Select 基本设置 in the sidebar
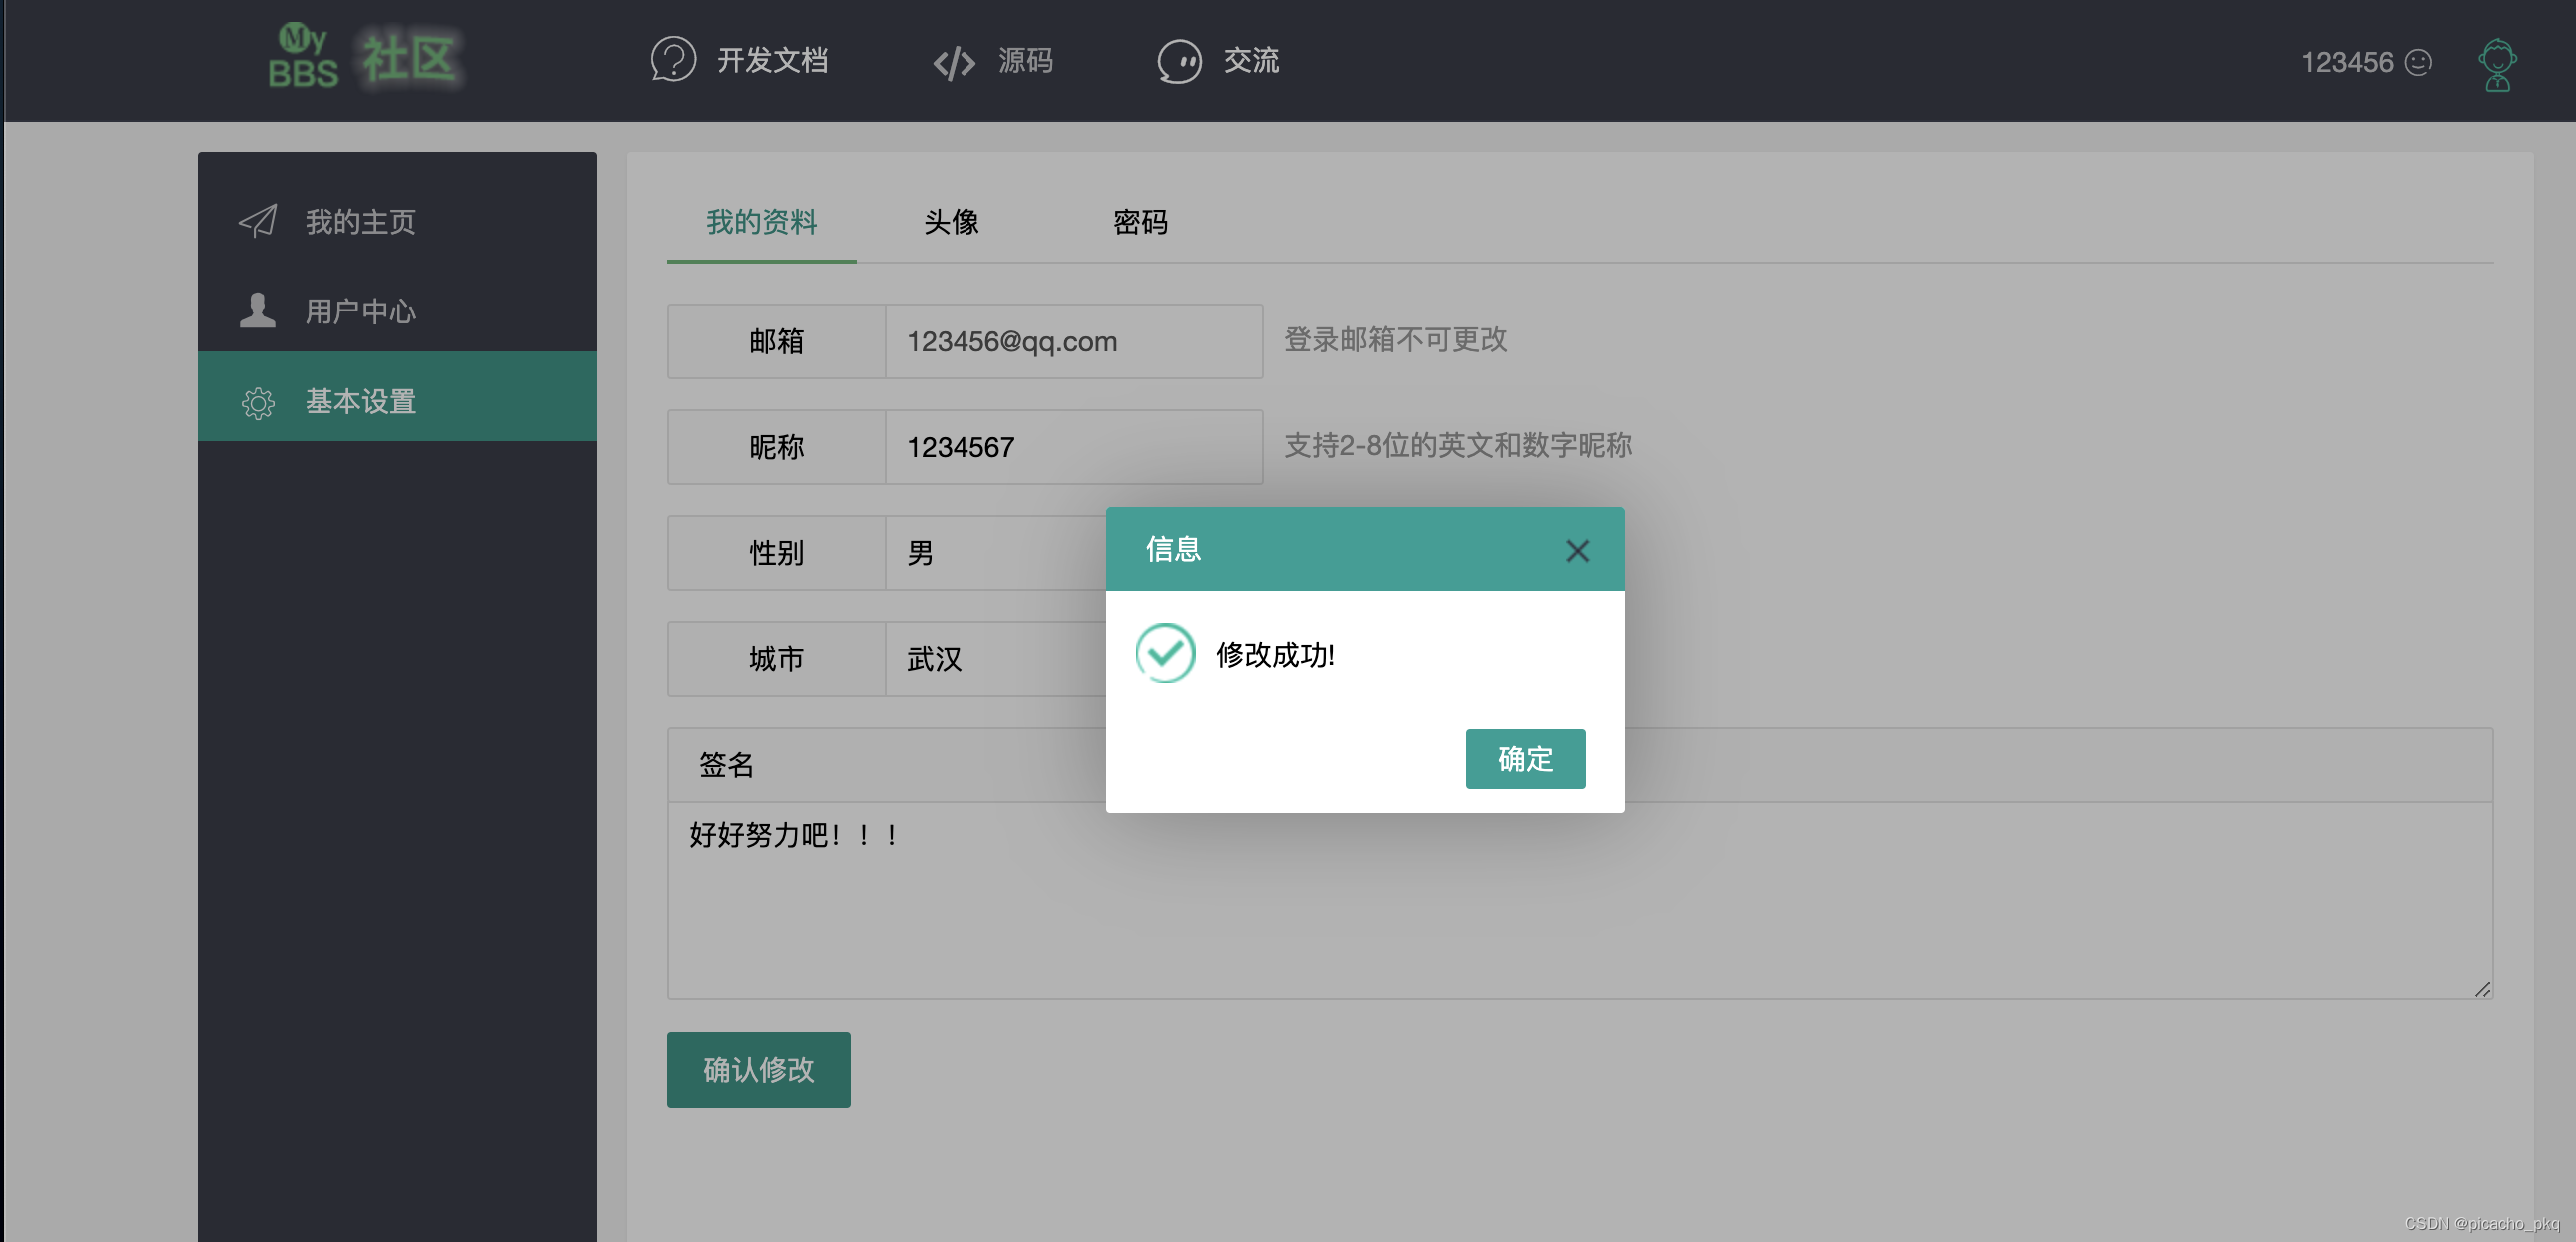Viewport: 2576px width, 1242px height. [x=397, y=397]
